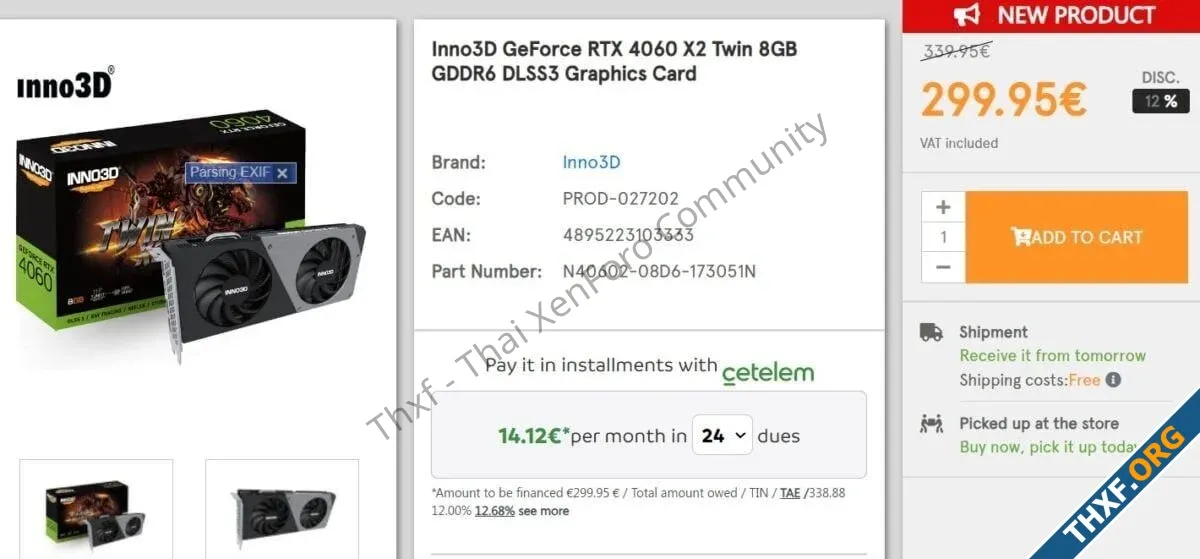Screen dimensions: 1200x559
Task: Click the shipping cost info icon
Action: [x=1113, y=380]
